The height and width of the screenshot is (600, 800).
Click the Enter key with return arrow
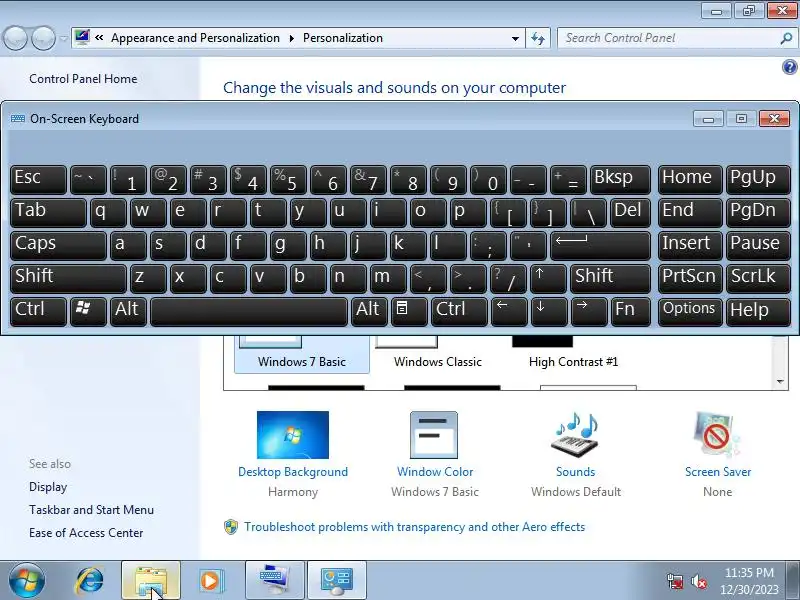click(x=600, y=246)
